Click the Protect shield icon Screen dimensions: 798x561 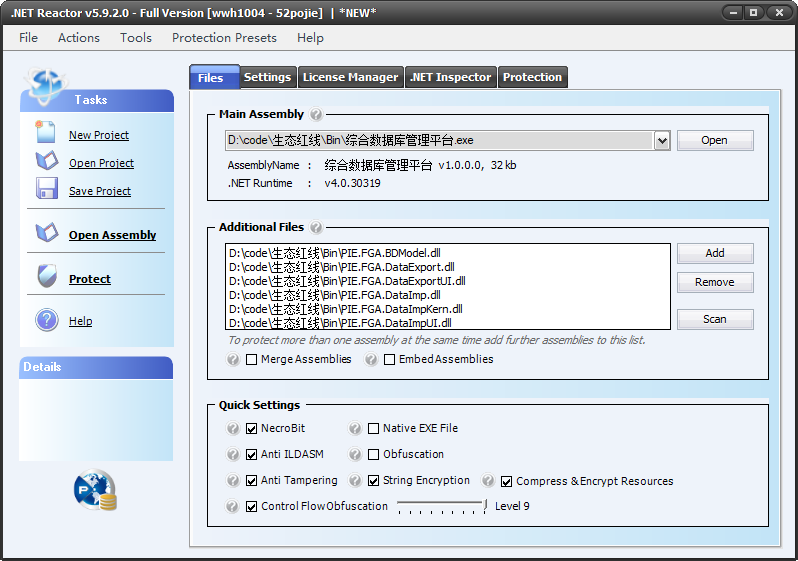coord(47,276)
